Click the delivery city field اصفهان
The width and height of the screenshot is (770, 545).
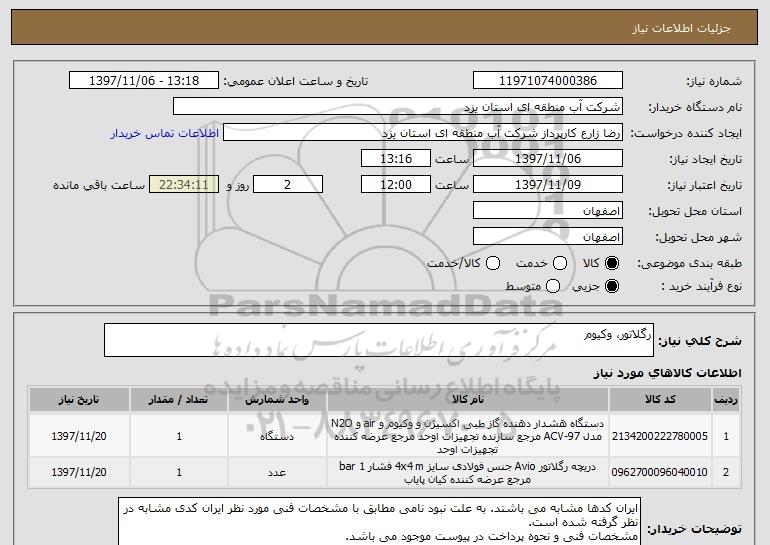tap(548, 237)
